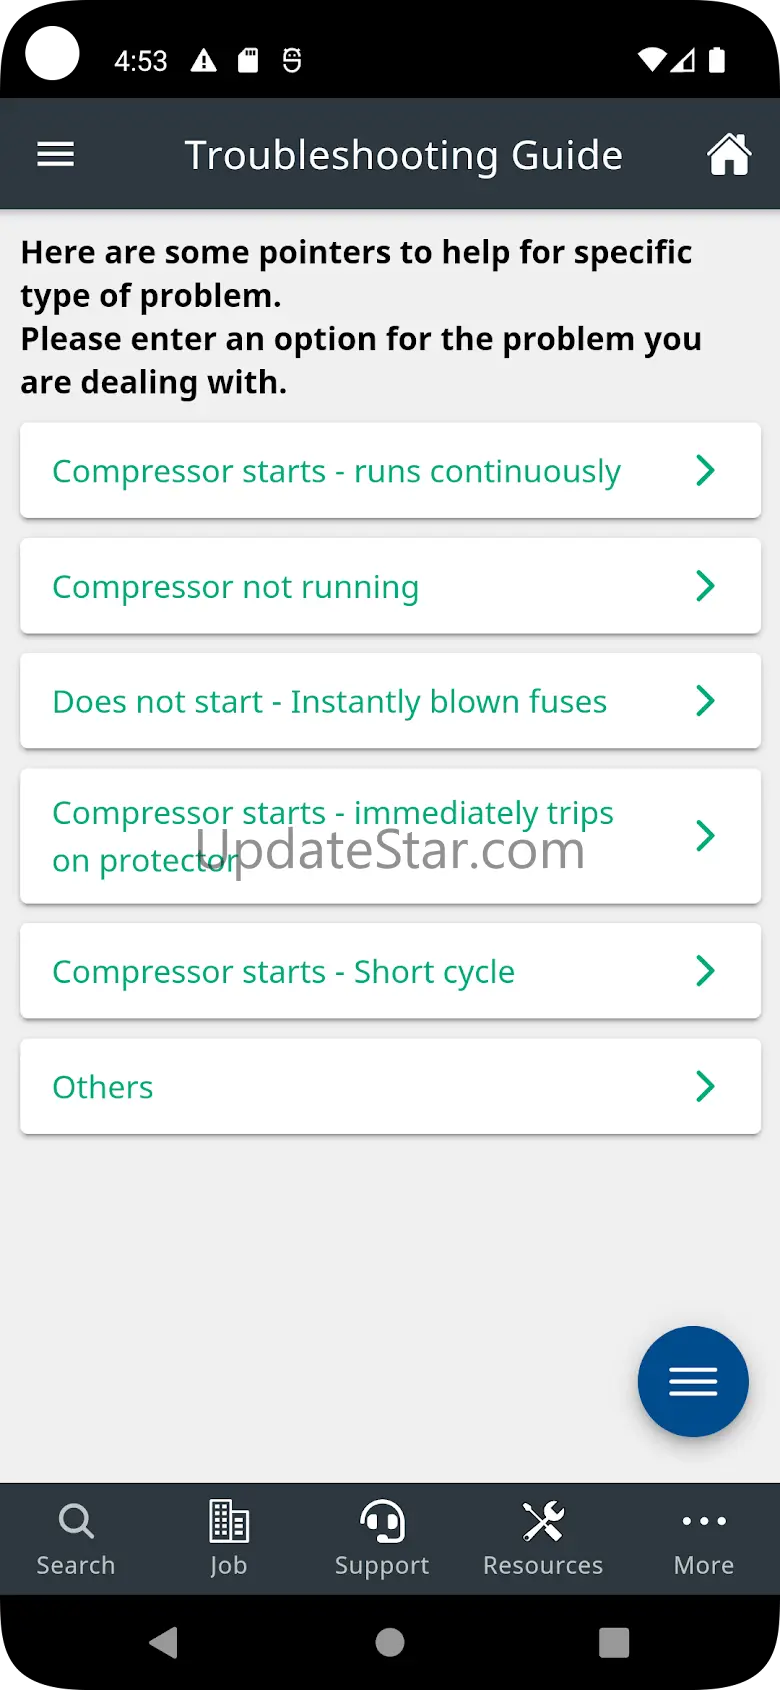Tap the blue floating menu button
This screenshot has width=780, height=1690.
pyautogui.click(x=693, y=1381)
